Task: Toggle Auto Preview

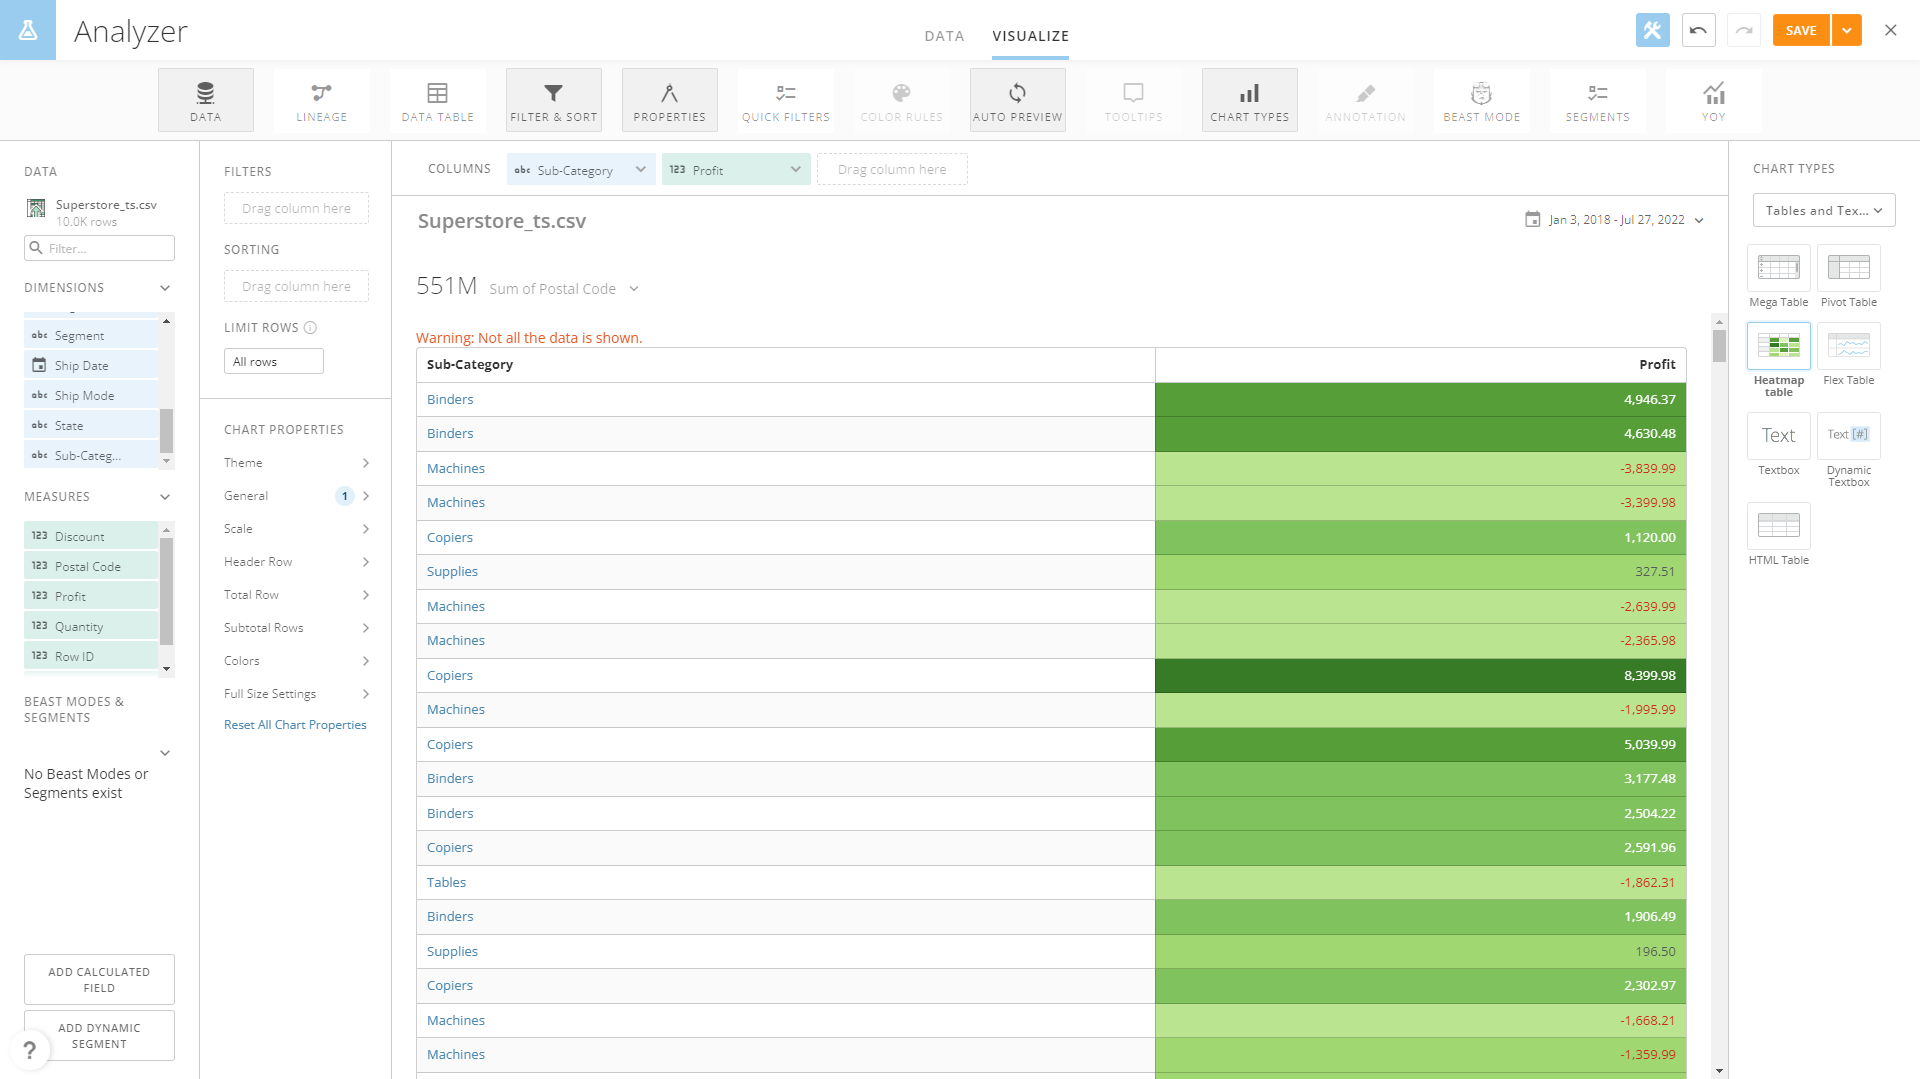Action: tap(1017, 99)
